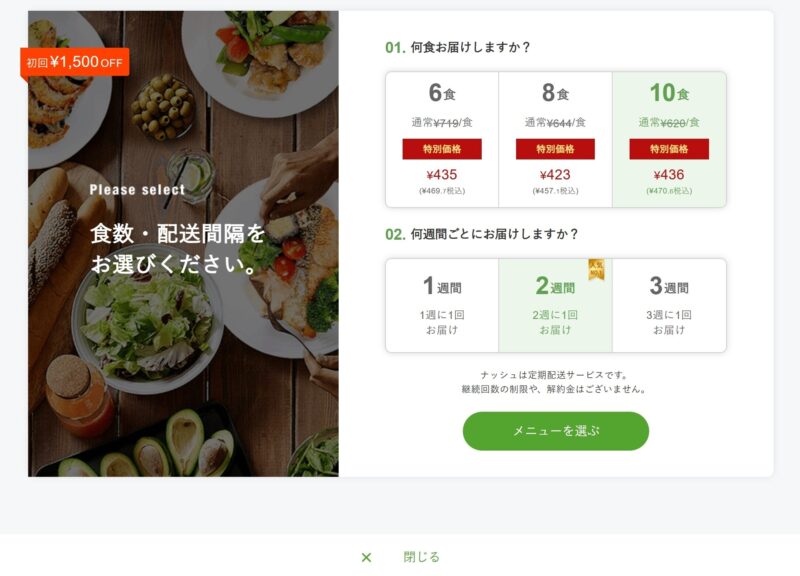Click the ¥435 price in 6食 card

pos(442,174)
